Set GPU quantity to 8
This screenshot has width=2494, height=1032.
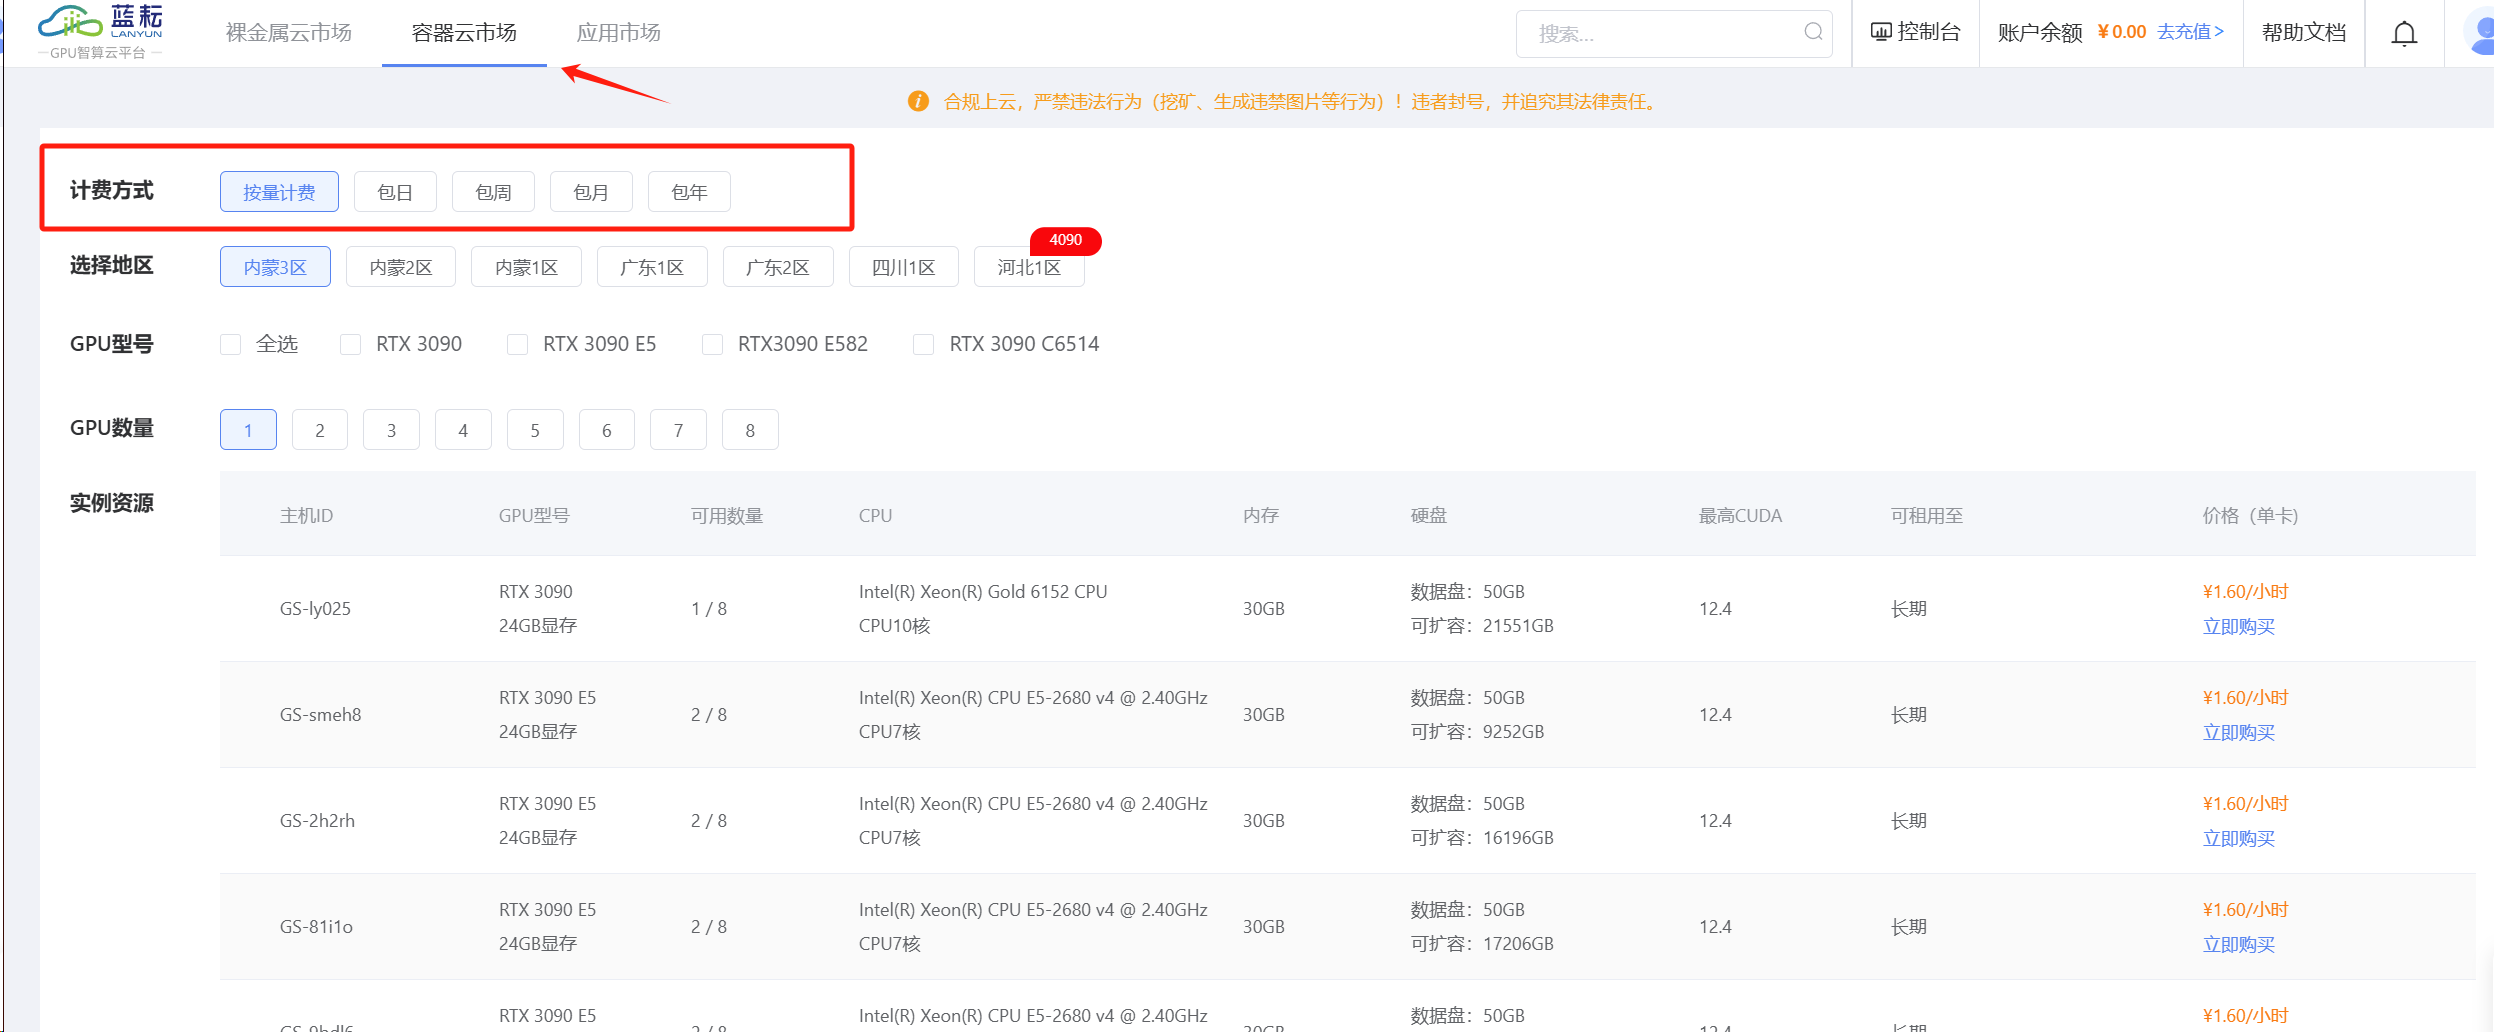click(x=750, y=430)
